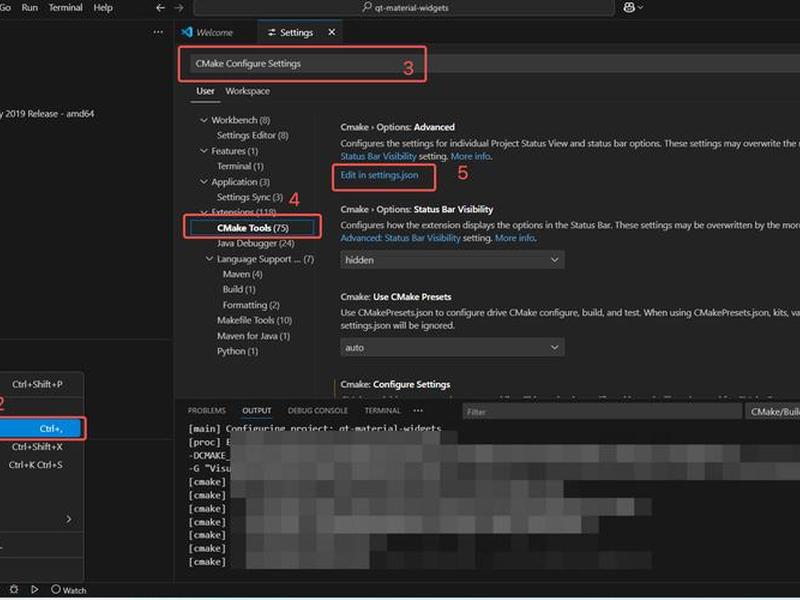Switch to the TERMINAL panel tab

click(x=382, y=411)
